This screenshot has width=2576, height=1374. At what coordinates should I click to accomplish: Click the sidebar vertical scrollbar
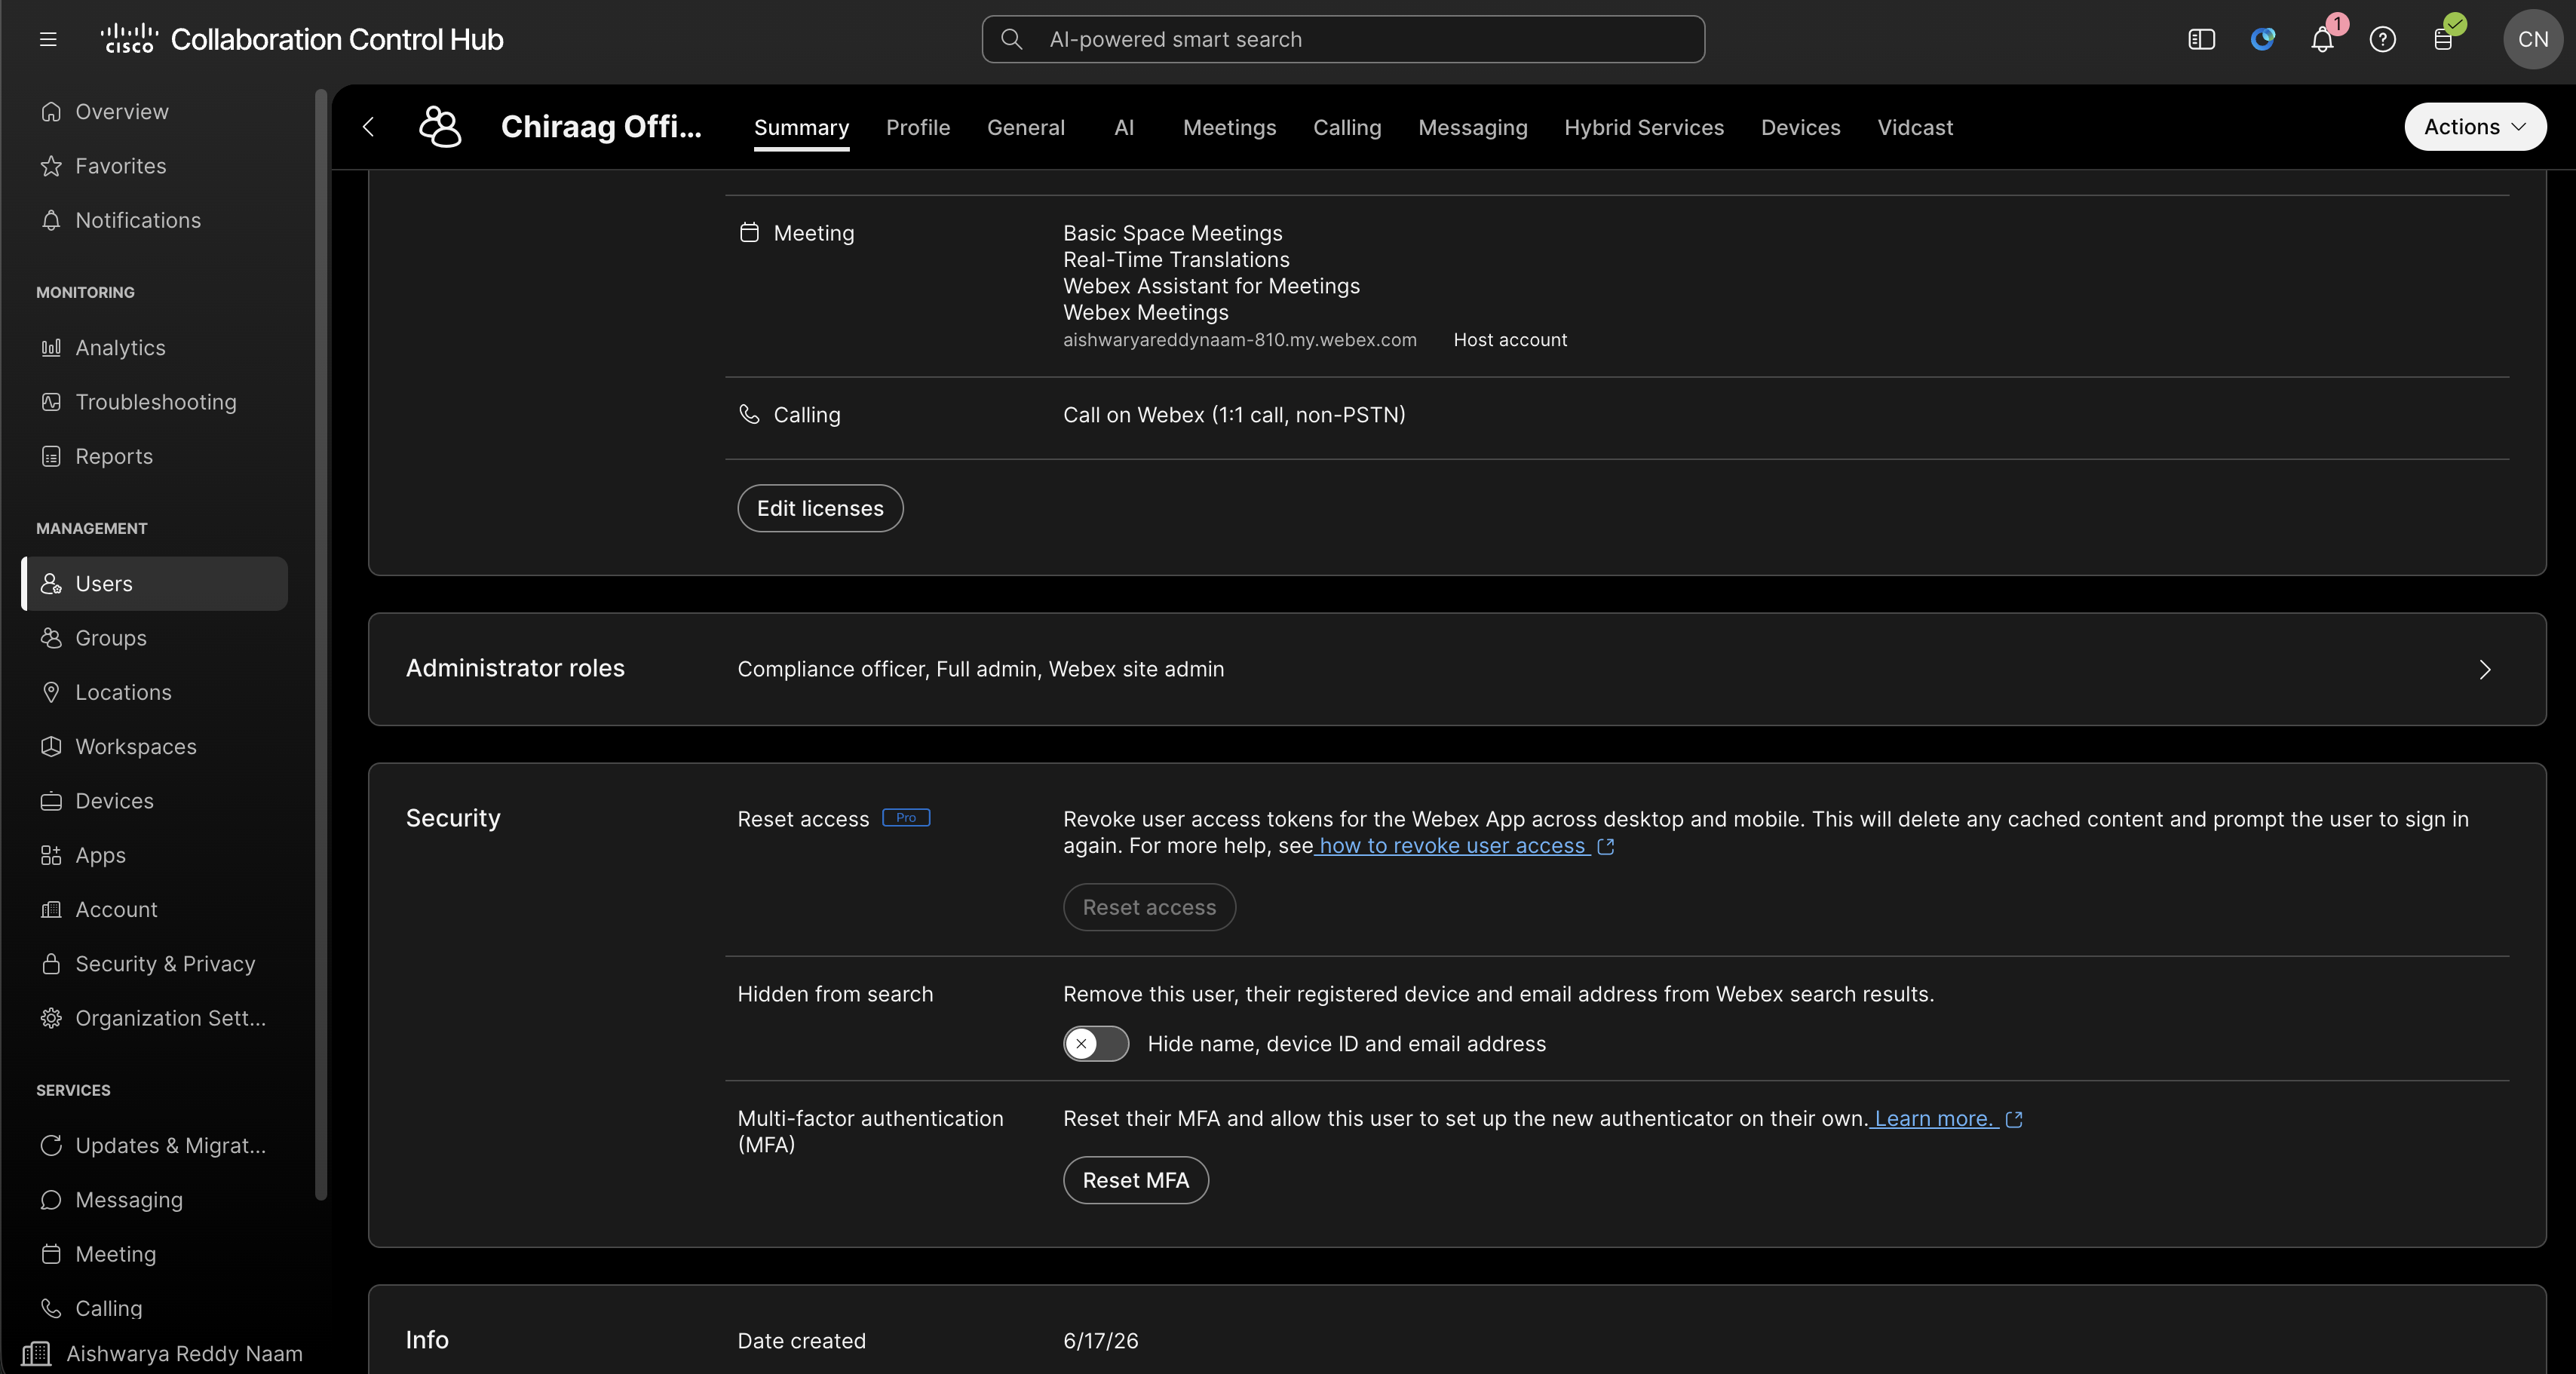point(320,645)
